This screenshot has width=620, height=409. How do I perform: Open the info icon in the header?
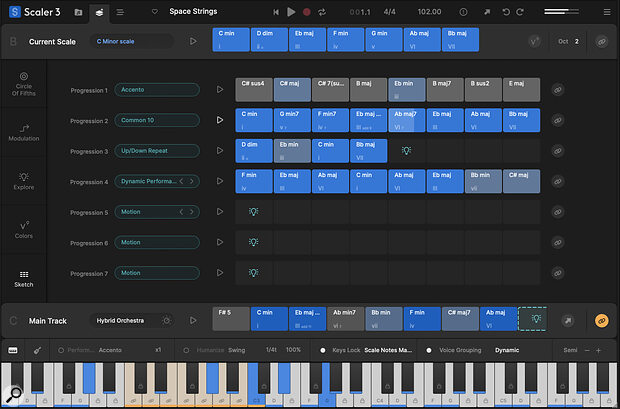[463, 12]
